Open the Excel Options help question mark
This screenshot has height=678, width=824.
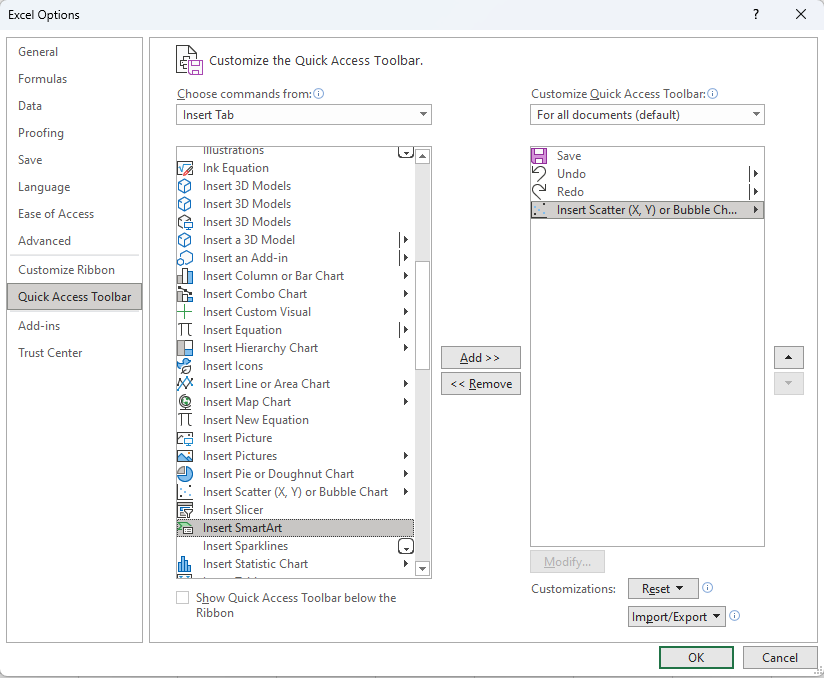[756, 14]
